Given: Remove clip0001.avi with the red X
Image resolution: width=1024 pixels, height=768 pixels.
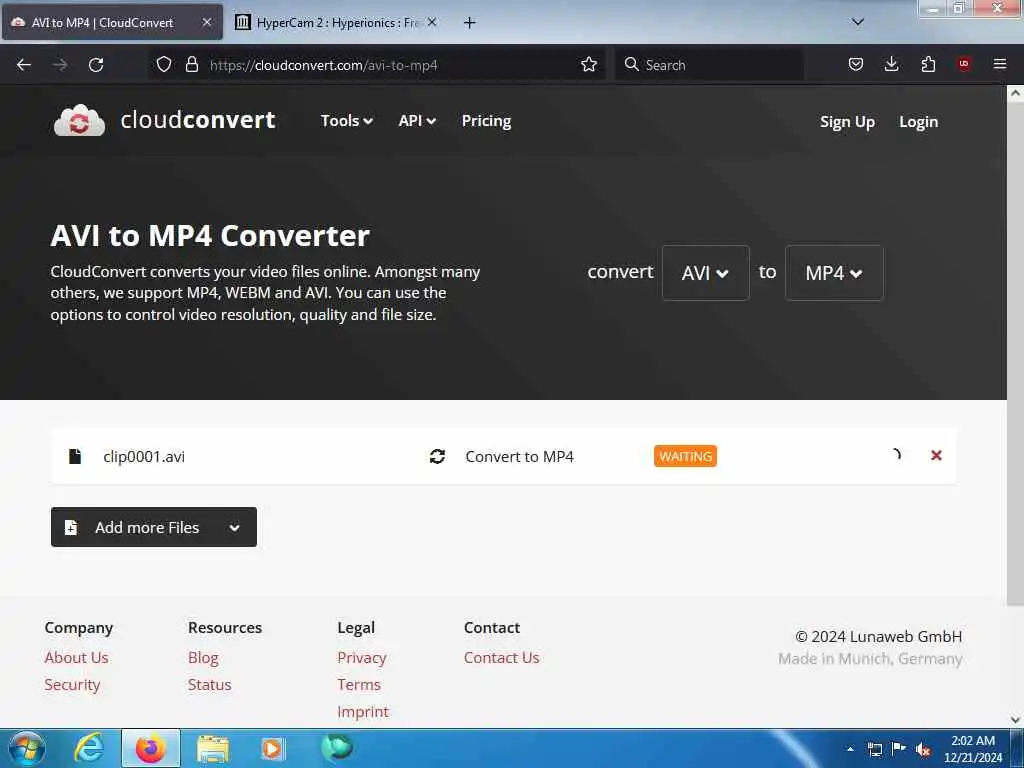Looking at the screenshot, I should click(936, 455).
